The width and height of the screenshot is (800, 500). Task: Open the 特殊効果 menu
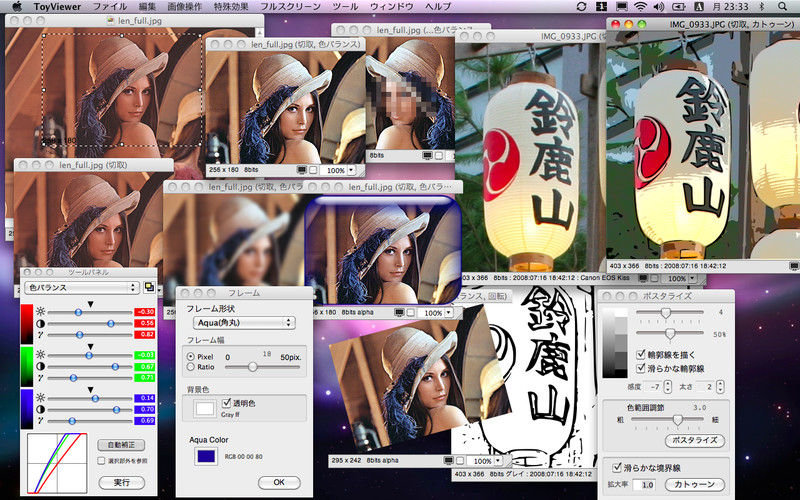coord(231,7)
